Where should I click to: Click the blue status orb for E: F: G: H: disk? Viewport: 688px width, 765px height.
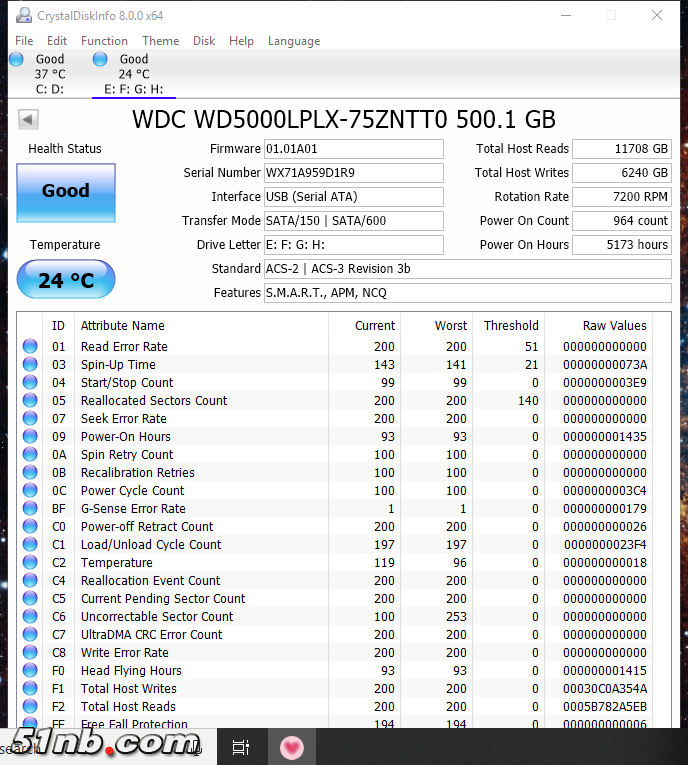(100, 60)
